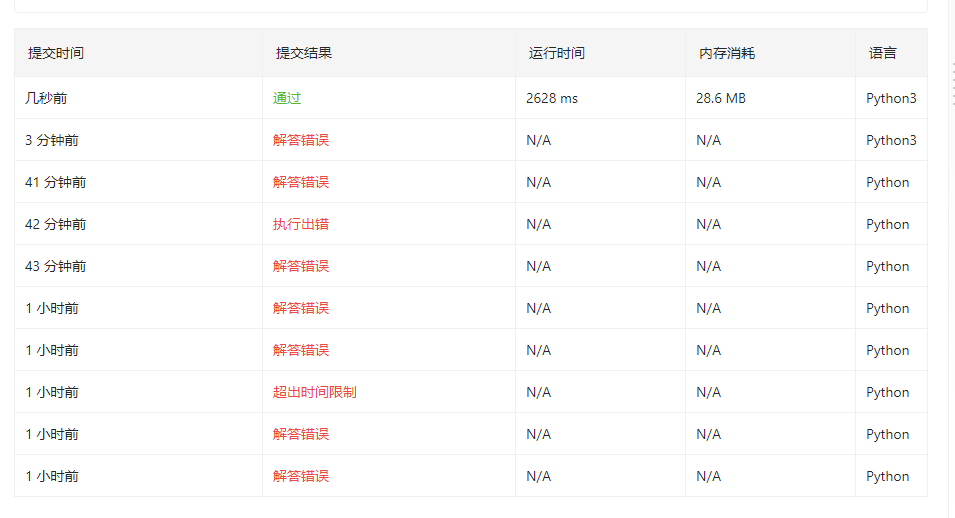Open 解答错误 result from 43 分钟前
The image size is (955, 518).
pos(301,266)
